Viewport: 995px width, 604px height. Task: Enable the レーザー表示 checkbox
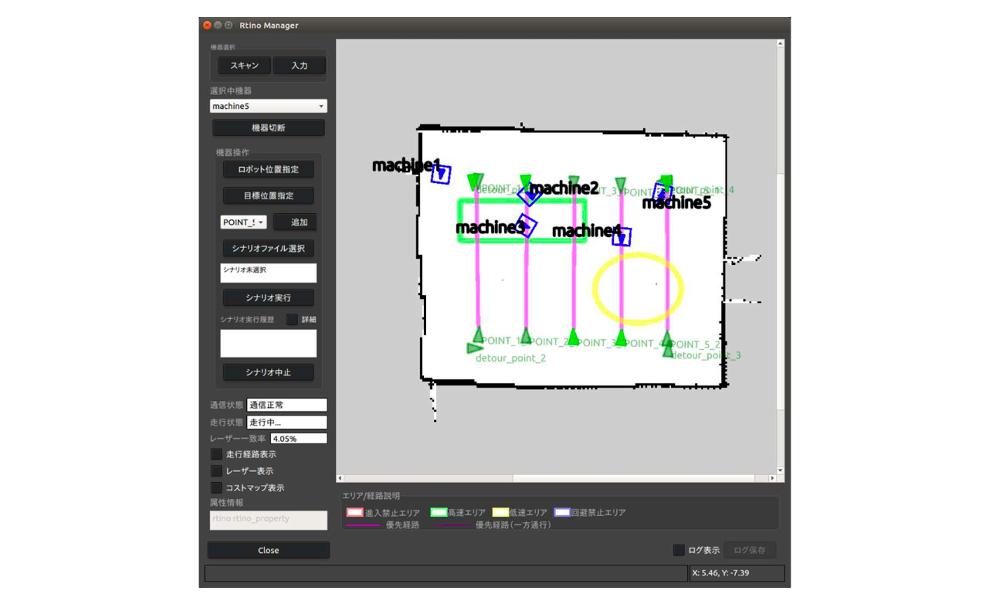216,471
